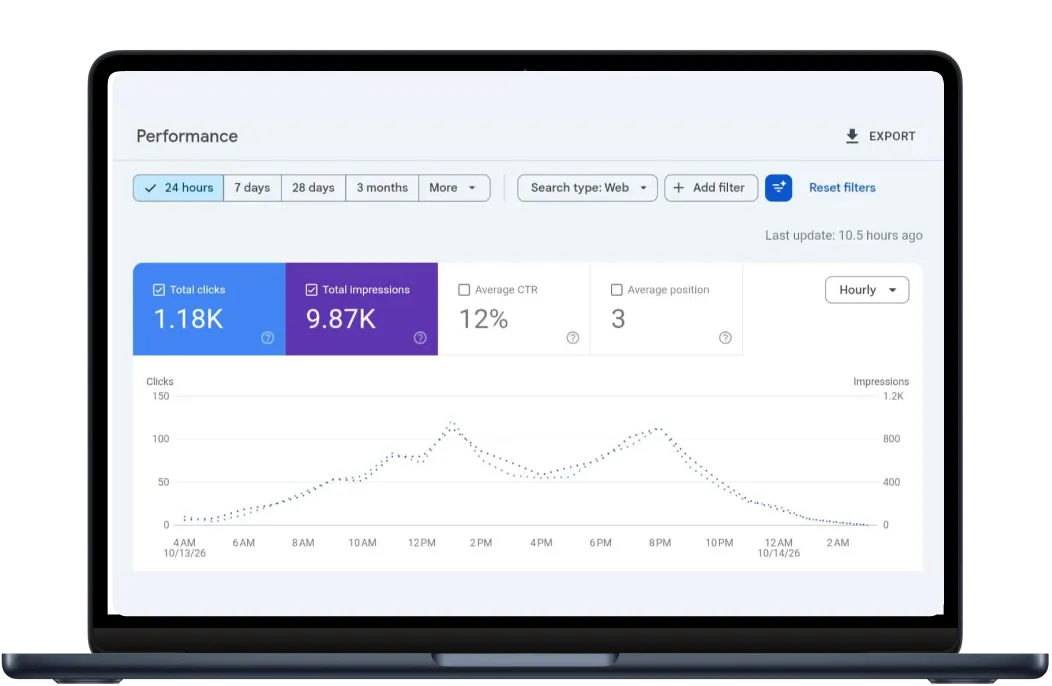The height and width of the screenshot is (686, 1052).
Task: Click the 10/14/26 date label
Action: pyautogui.click(x=778, y=553)
